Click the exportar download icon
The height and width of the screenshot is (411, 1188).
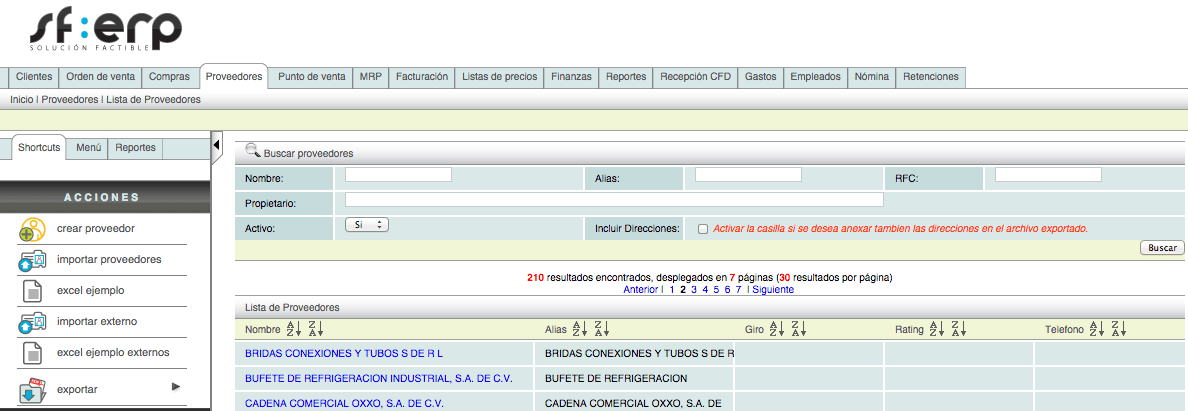tap(32, 389)
